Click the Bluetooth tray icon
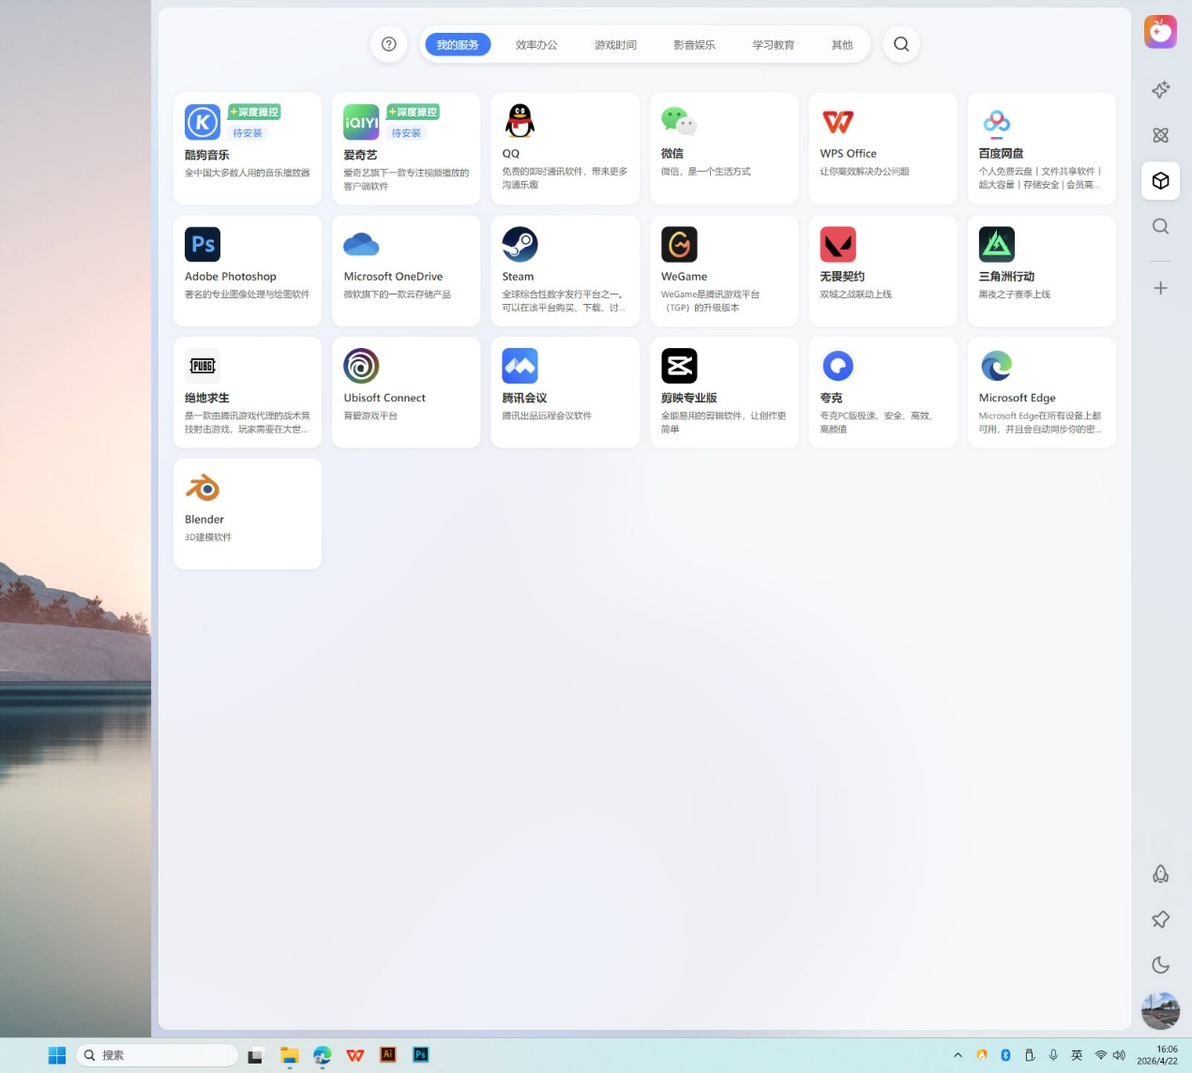Image resolution: width=1192 pixels, height=1073 pixels. point(1005,1055)
